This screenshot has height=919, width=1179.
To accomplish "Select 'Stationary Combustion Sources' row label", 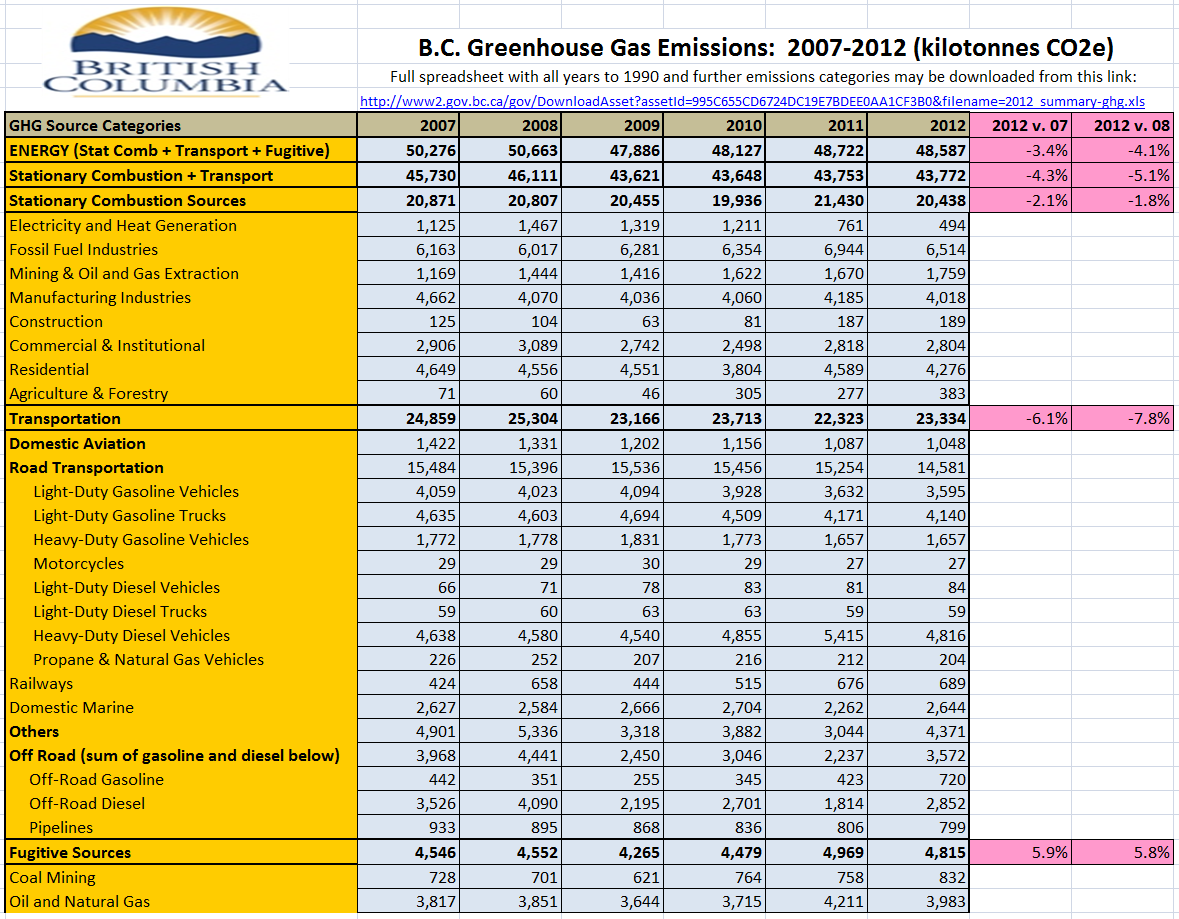I will (x=181, y=200).
